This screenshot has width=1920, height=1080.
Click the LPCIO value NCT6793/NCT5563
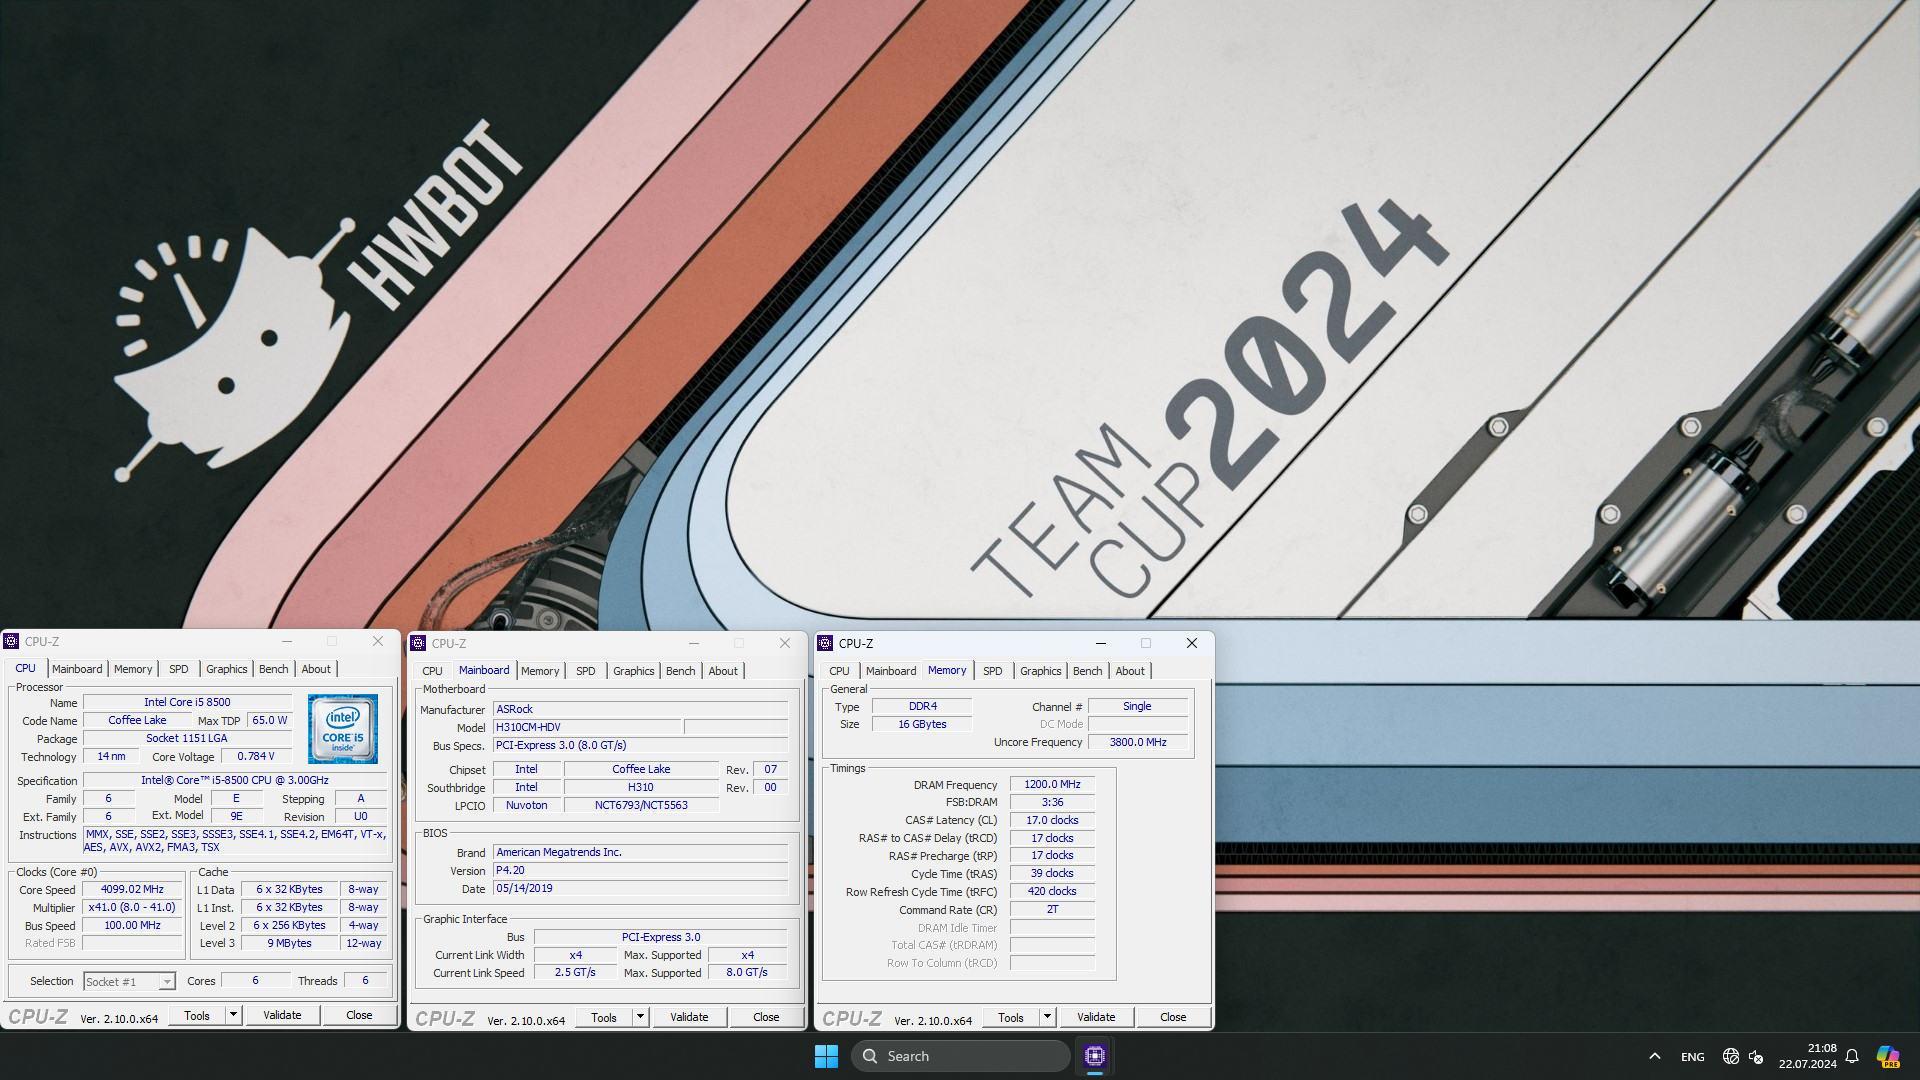(641, 805)
